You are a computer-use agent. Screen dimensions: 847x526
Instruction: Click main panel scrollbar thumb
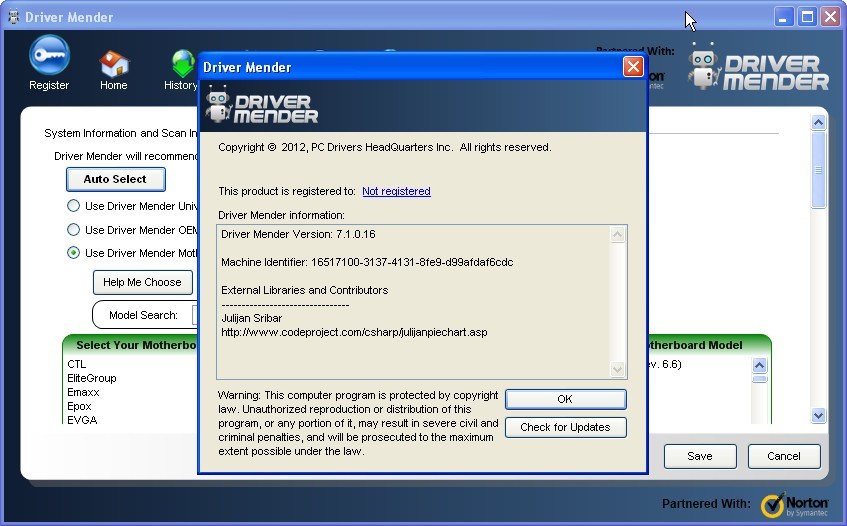coord(818,170)
